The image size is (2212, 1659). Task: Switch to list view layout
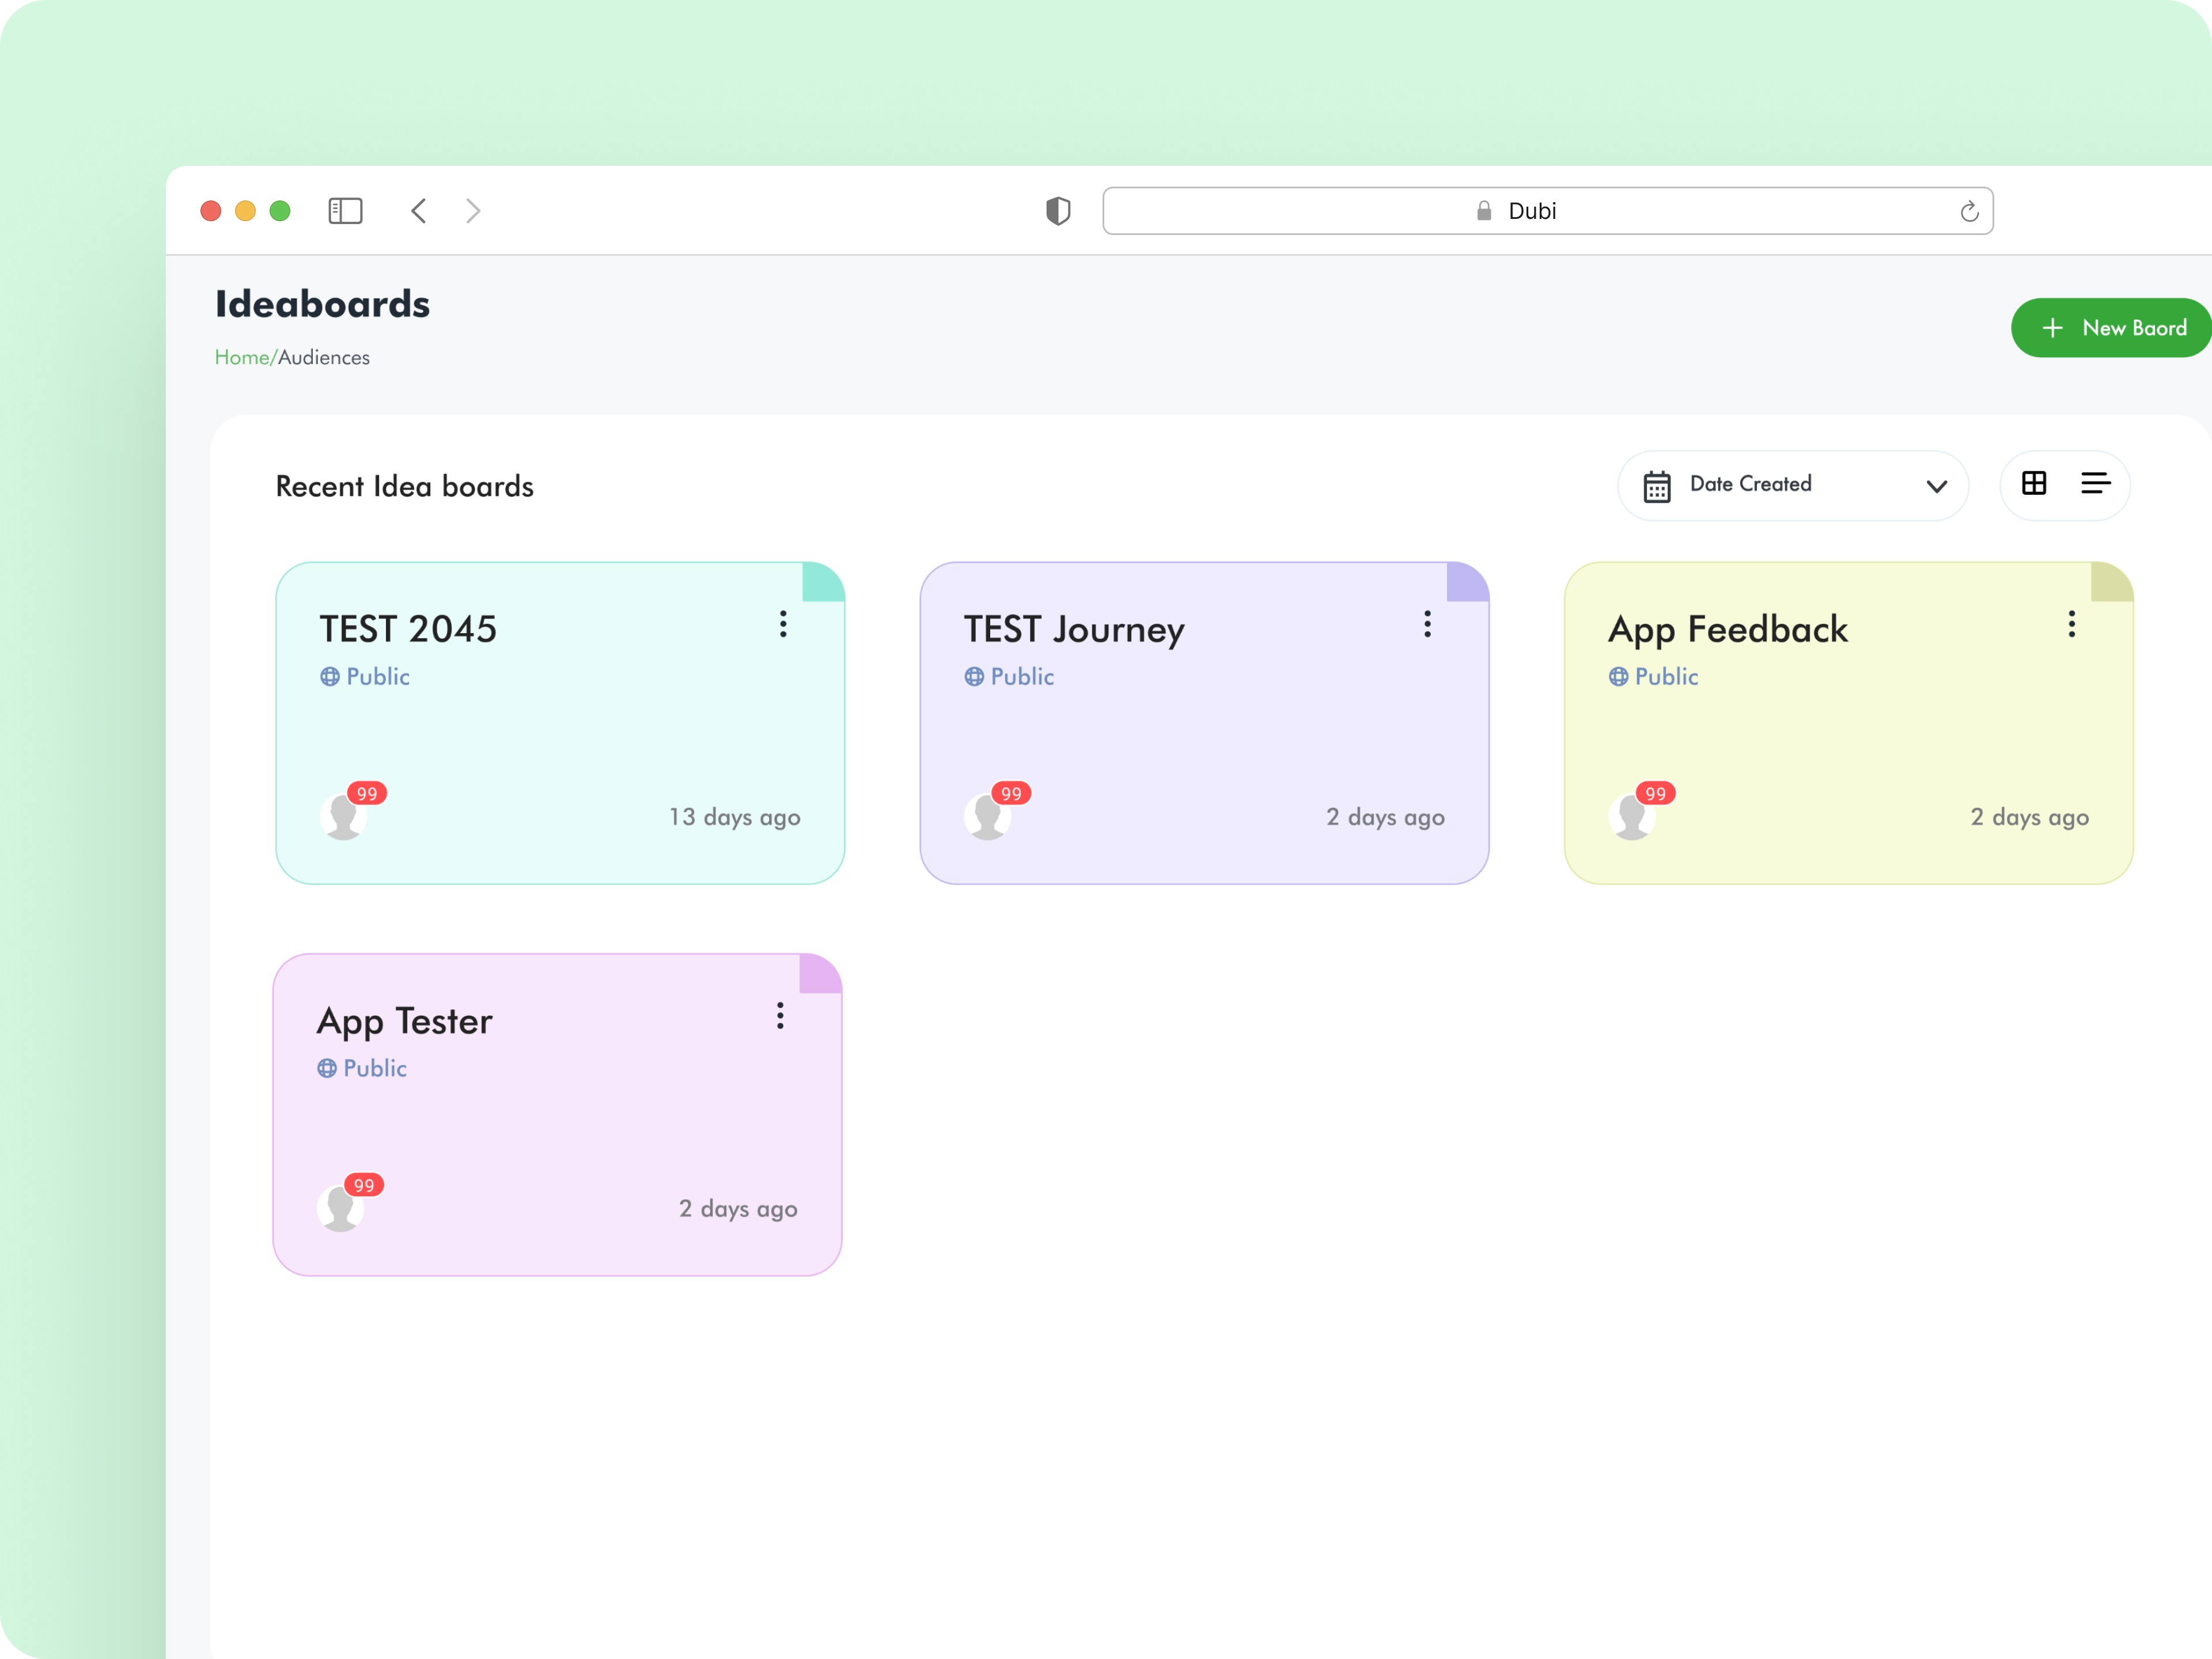click(2095, 485)
